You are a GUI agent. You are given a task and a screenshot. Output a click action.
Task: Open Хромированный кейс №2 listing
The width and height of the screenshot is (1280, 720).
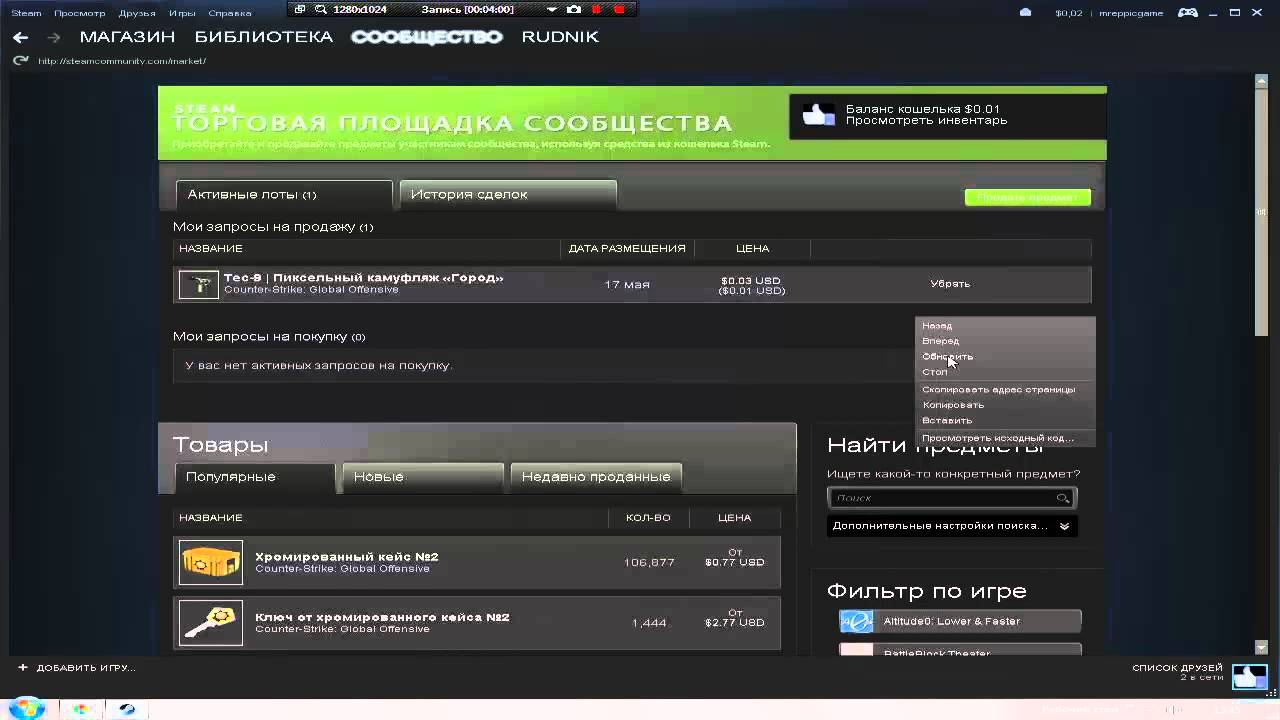[347, 557]
